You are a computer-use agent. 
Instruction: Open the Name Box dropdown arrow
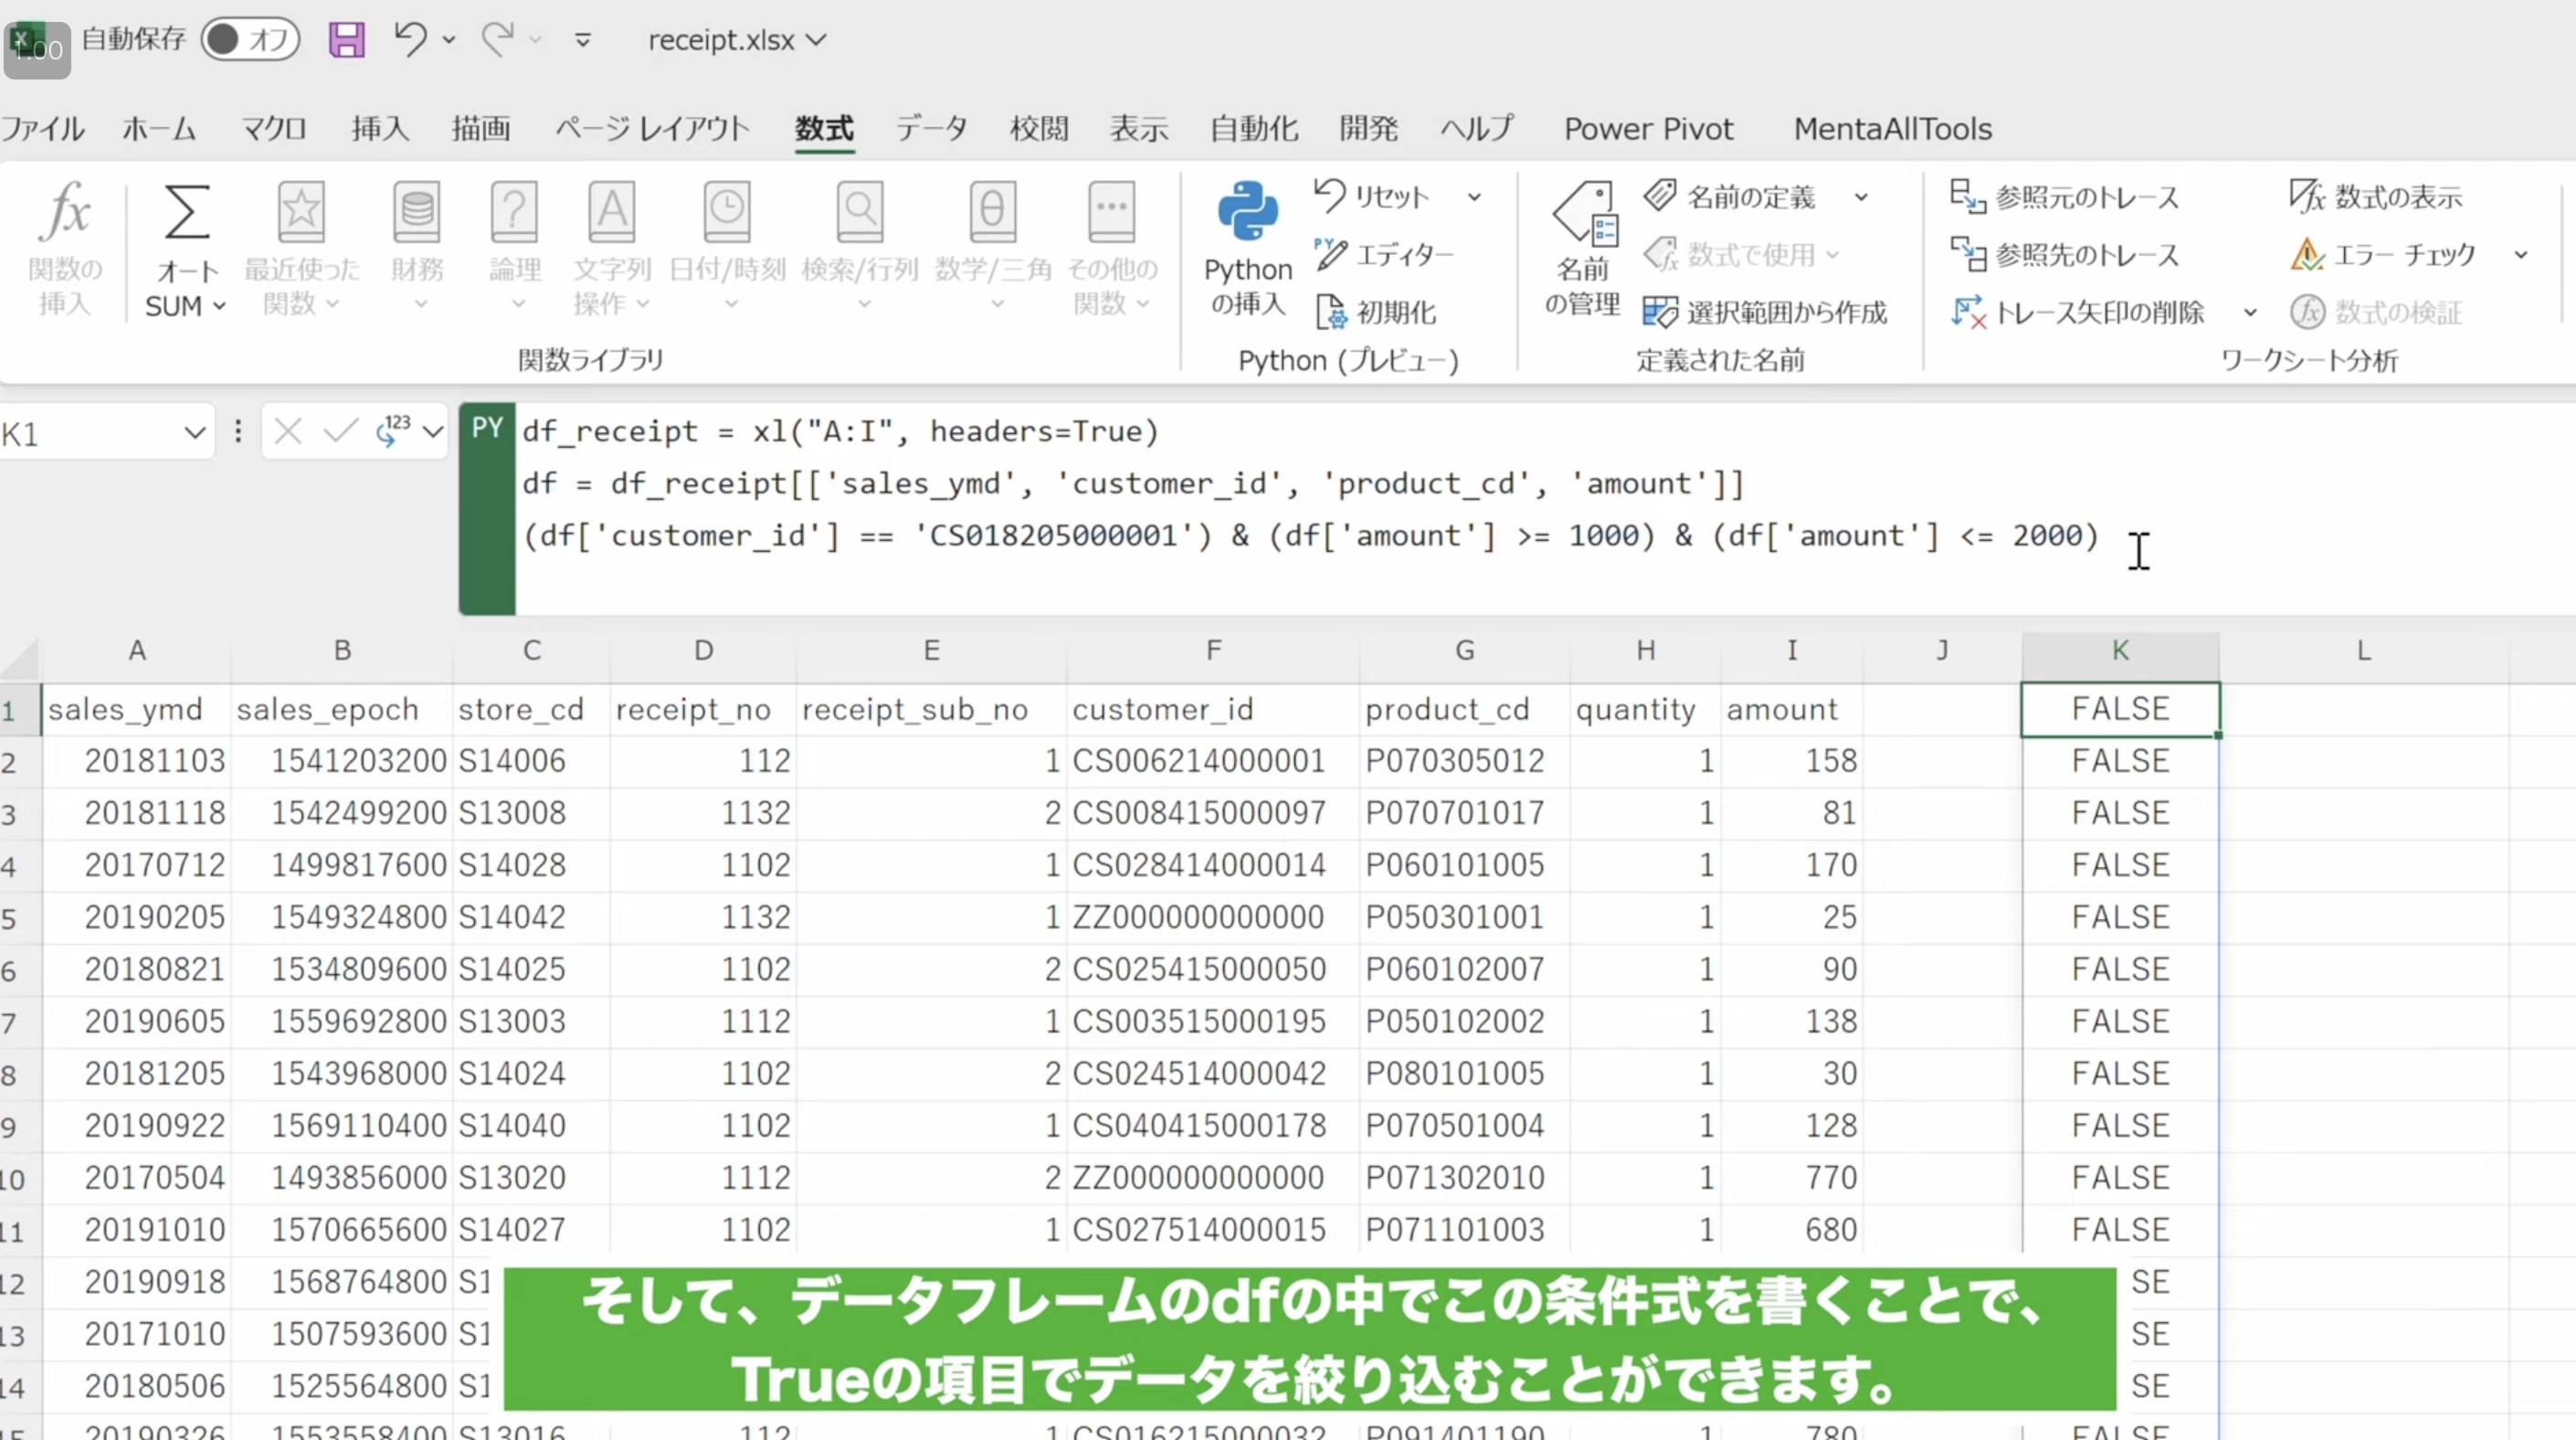point(194,433)
